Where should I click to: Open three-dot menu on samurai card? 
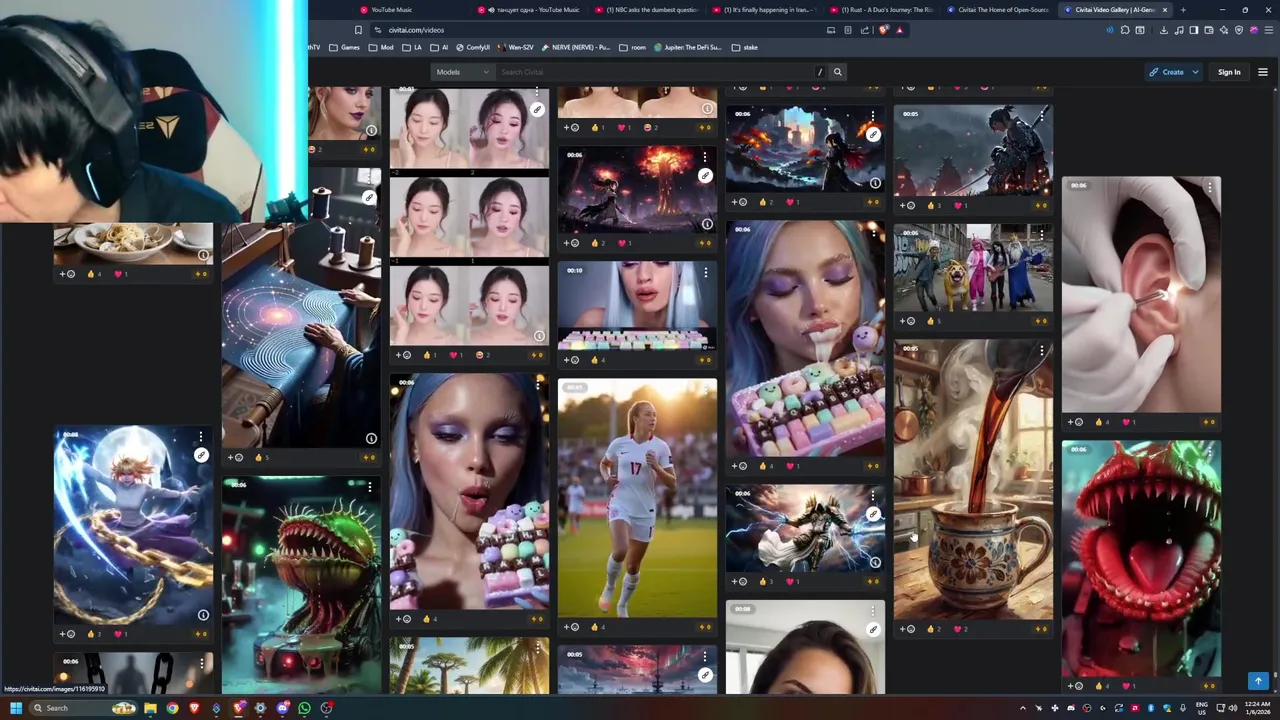(1042, 117)
